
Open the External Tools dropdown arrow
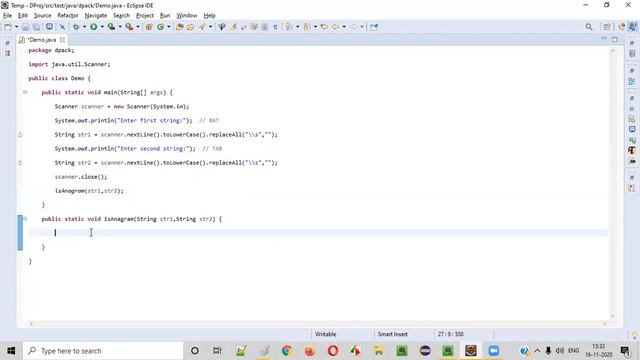(x=138, y=27)
